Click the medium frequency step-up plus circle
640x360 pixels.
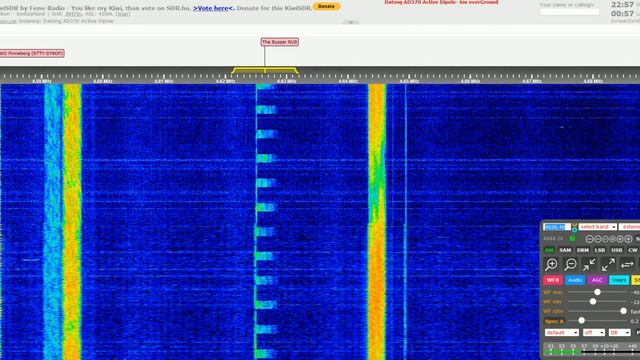coord(620,239)
